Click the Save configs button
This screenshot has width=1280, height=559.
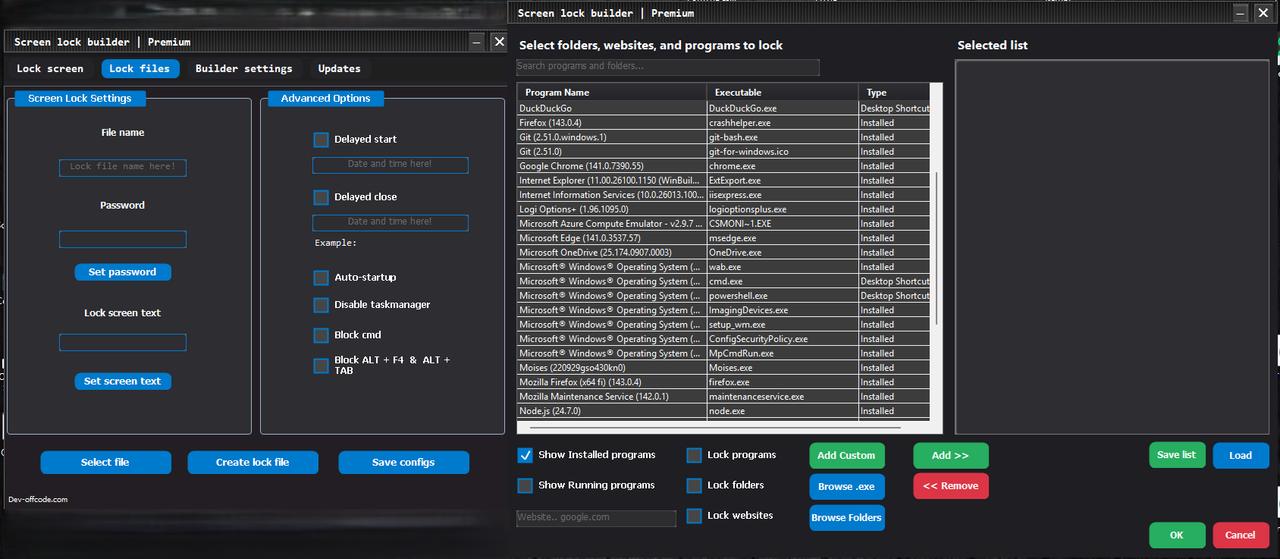(403, 462)
